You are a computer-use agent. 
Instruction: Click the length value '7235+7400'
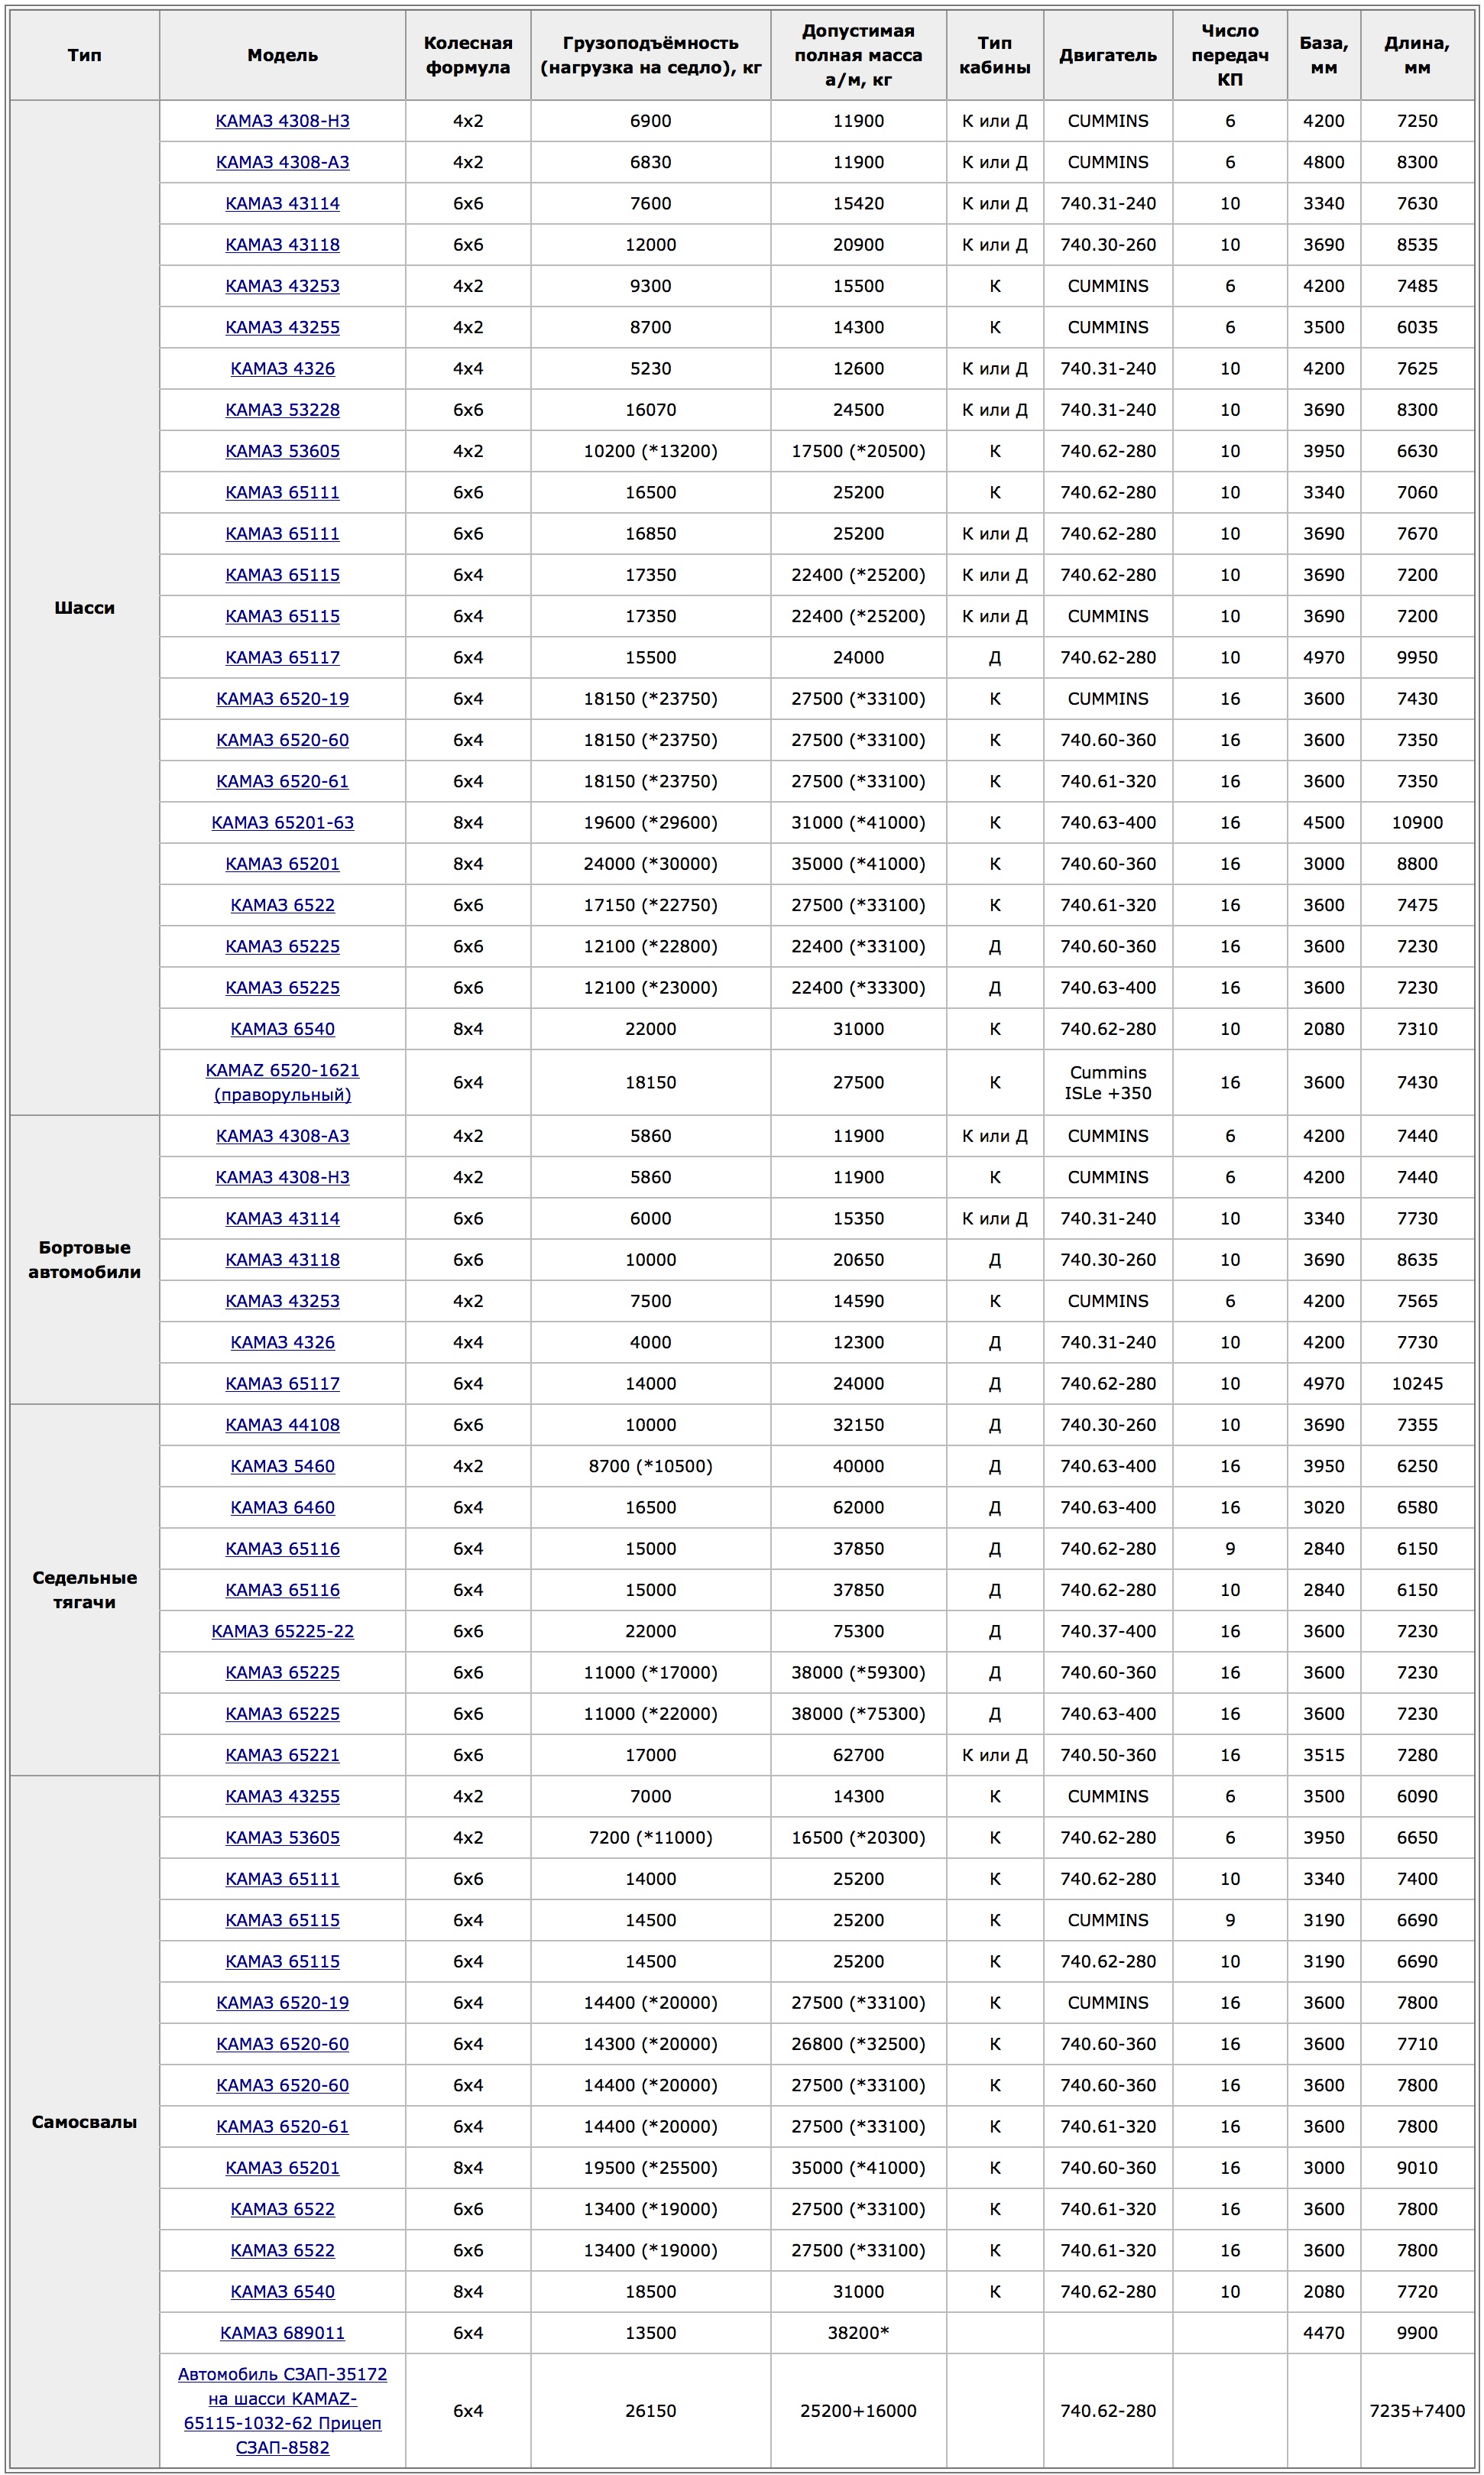point(1417,2411)
